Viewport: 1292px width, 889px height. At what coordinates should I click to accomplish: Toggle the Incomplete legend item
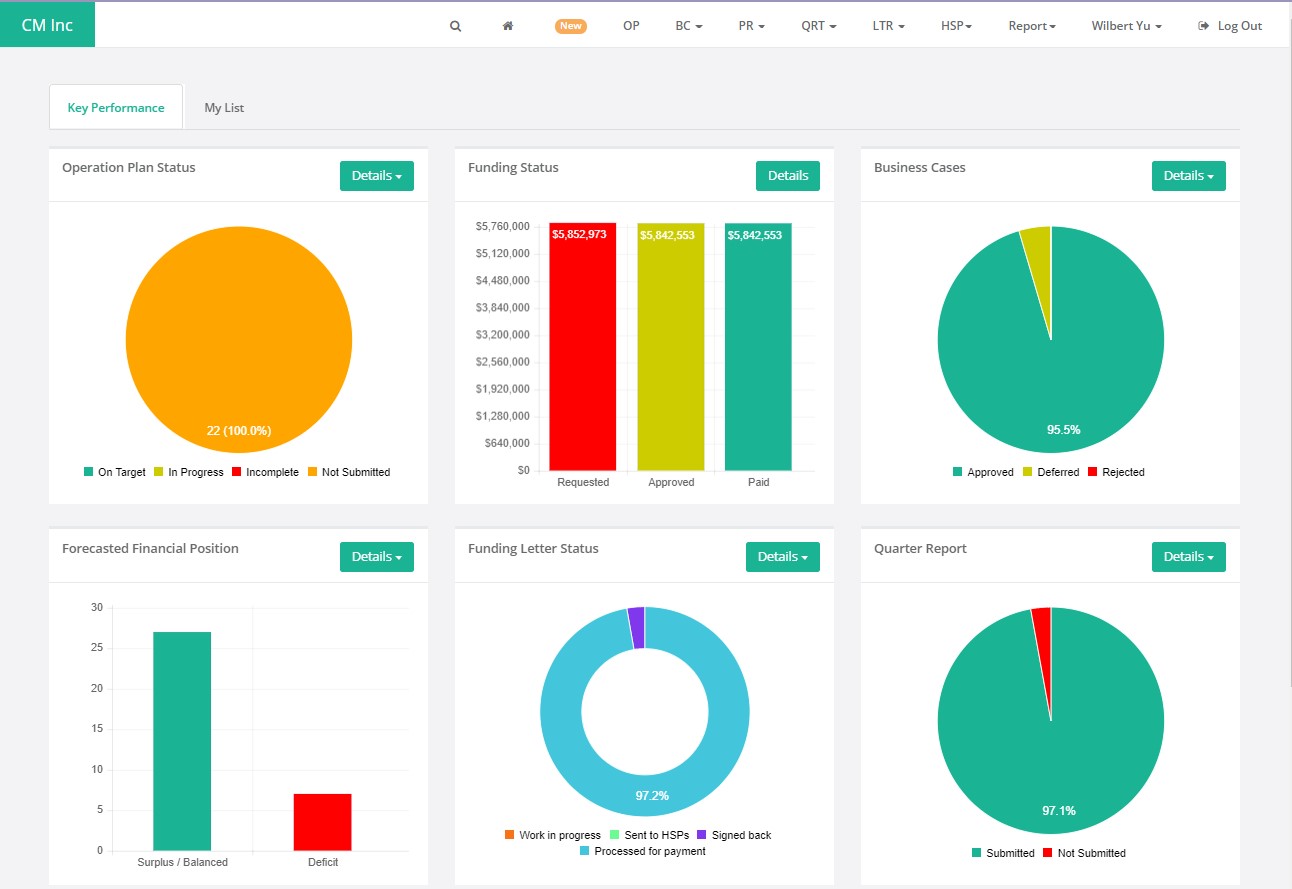(x=266, y=472)
